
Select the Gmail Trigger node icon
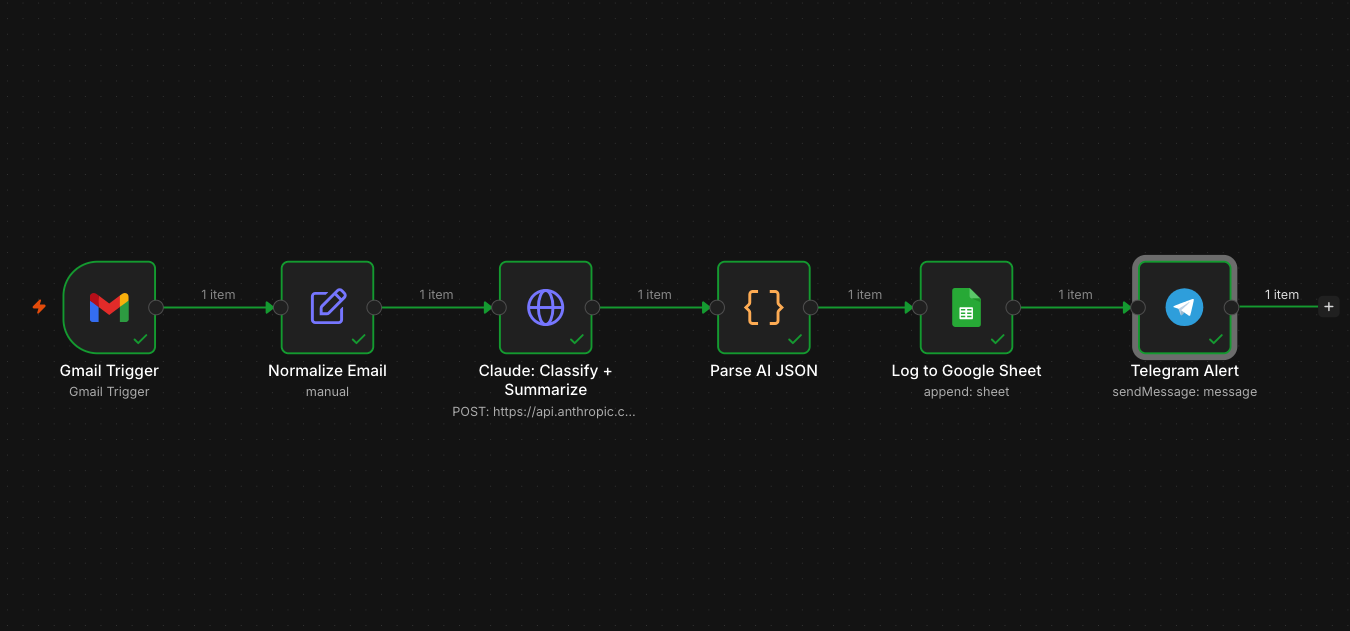[109, 307]
